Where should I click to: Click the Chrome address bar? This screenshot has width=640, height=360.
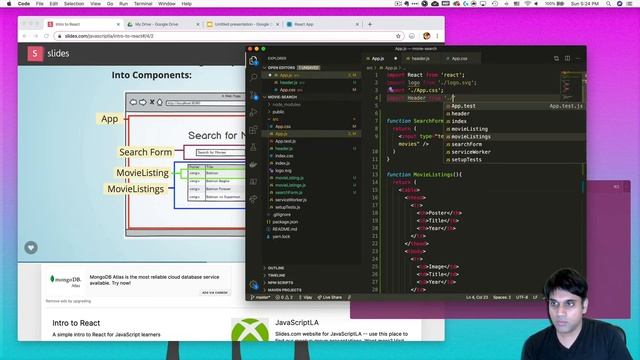tap(229, 36)
